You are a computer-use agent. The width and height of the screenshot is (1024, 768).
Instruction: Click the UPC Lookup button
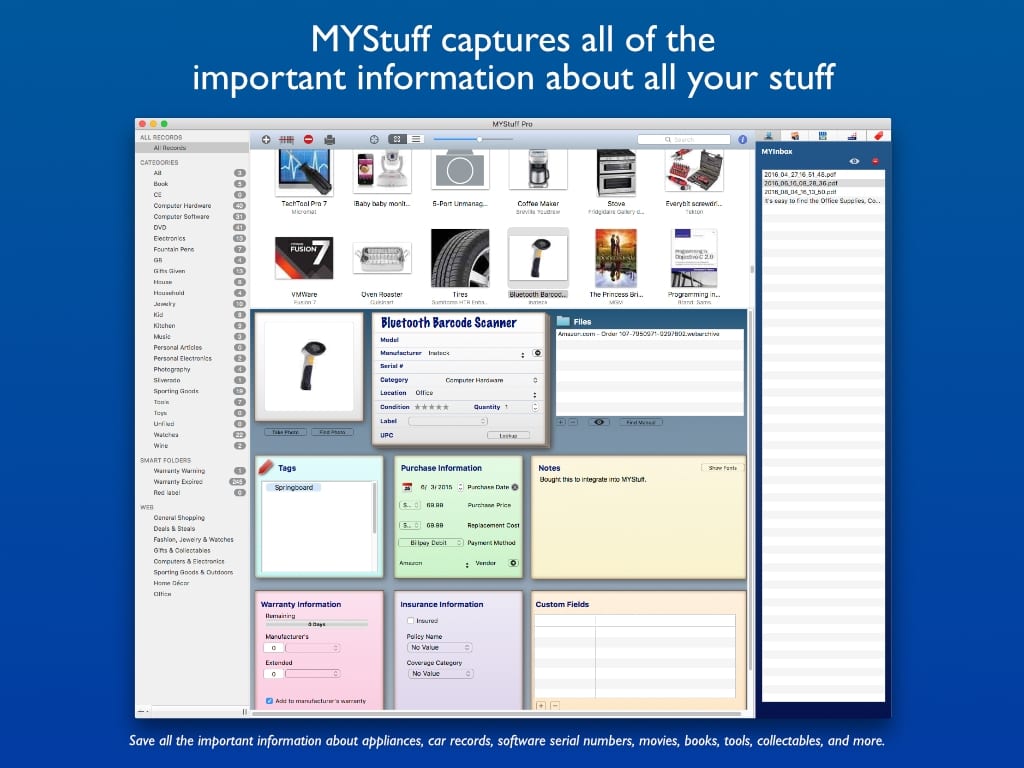point(508,436)
